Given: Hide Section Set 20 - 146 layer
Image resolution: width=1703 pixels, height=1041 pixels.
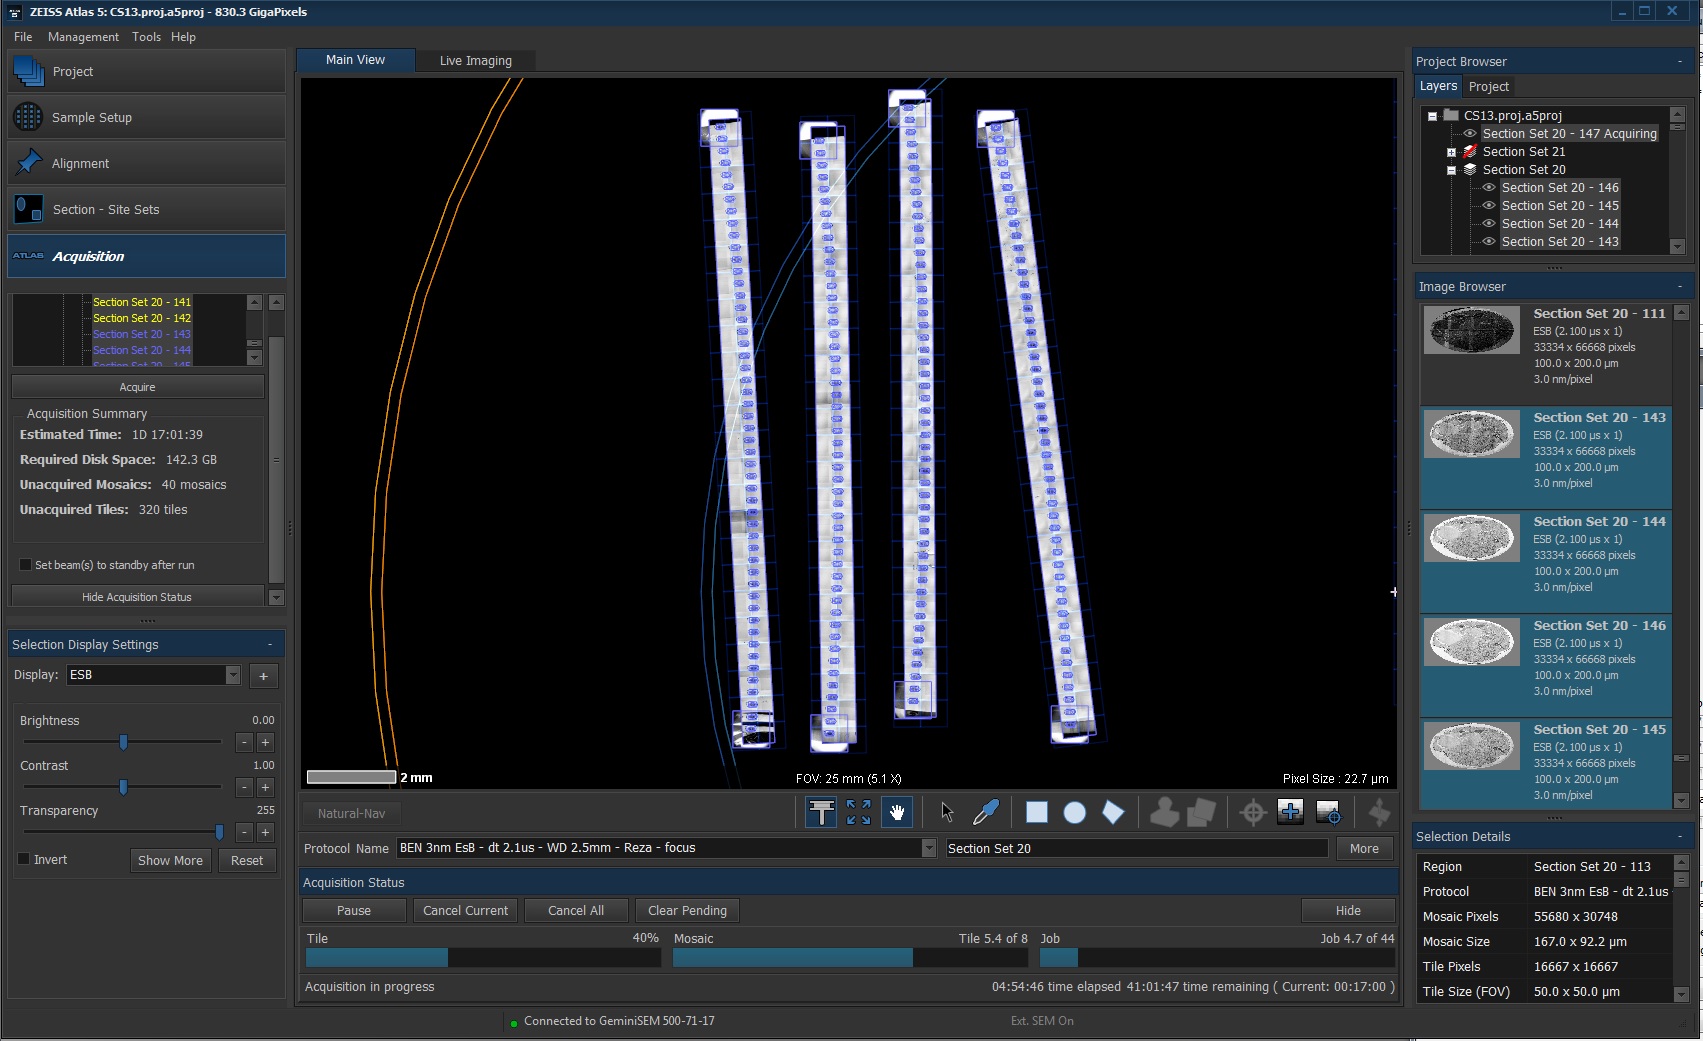Looking at the screenshot, I should (1489, 188).
